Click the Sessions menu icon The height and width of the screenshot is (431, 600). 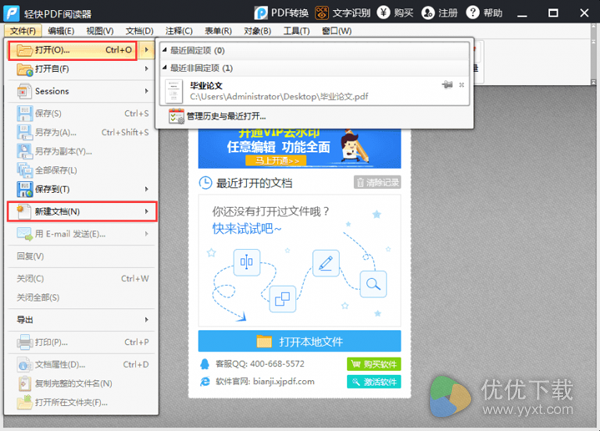point(24,91)
